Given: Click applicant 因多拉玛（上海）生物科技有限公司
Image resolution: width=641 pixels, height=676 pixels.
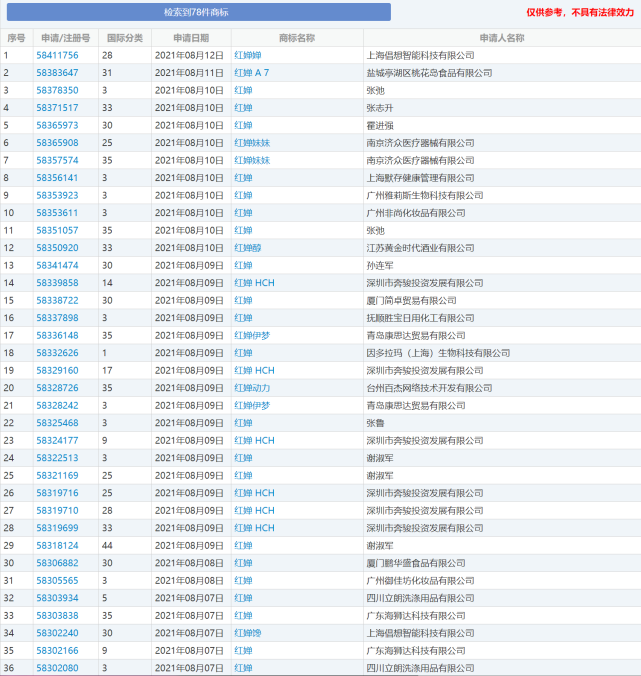Looking at the screenshot, I should [438, 353].
